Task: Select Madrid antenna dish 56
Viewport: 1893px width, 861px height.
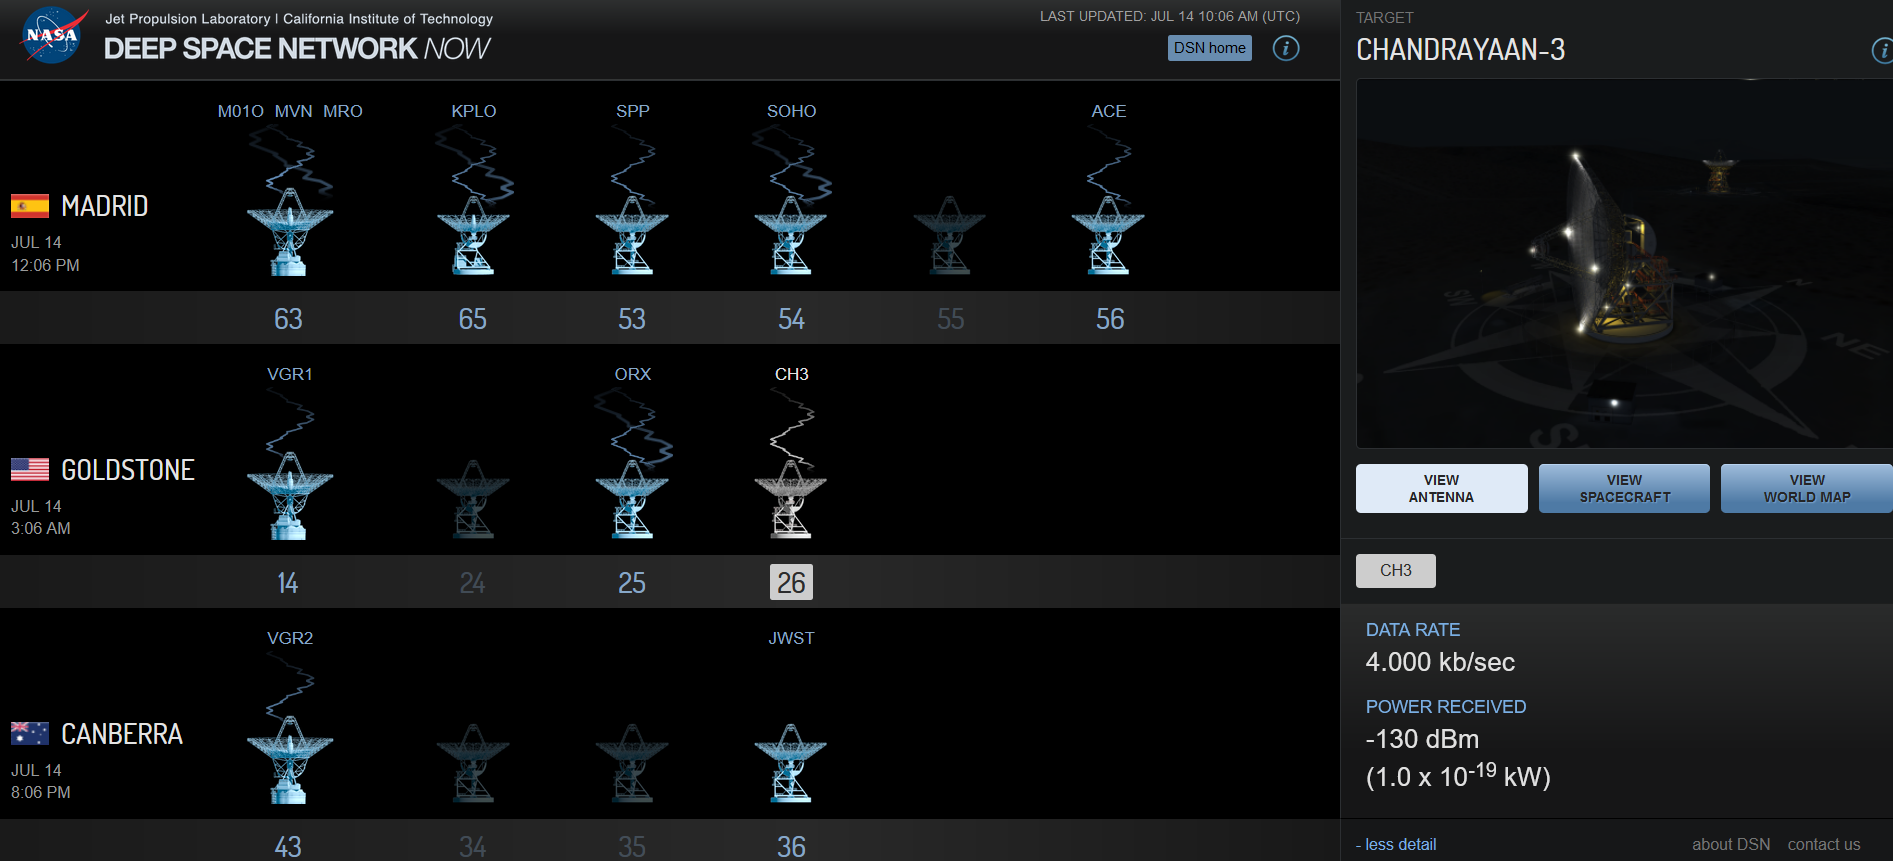Action: (1108, 235)
